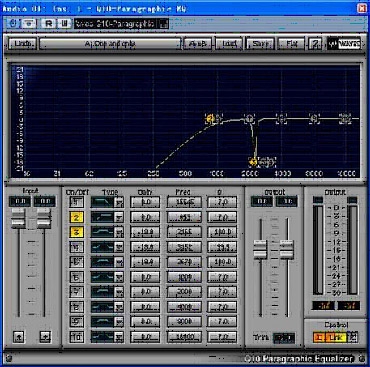Select band 10 frequency value field
The height and width of the screenshot is (367, 370).
(184, 337)
